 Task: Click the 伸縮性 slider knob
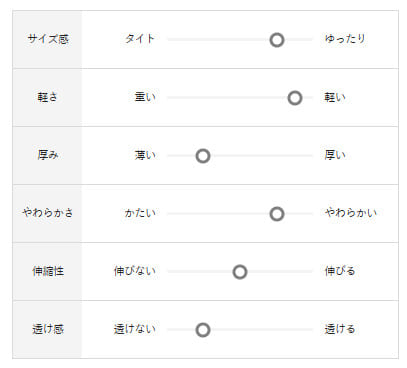click(x=240, y=272)
